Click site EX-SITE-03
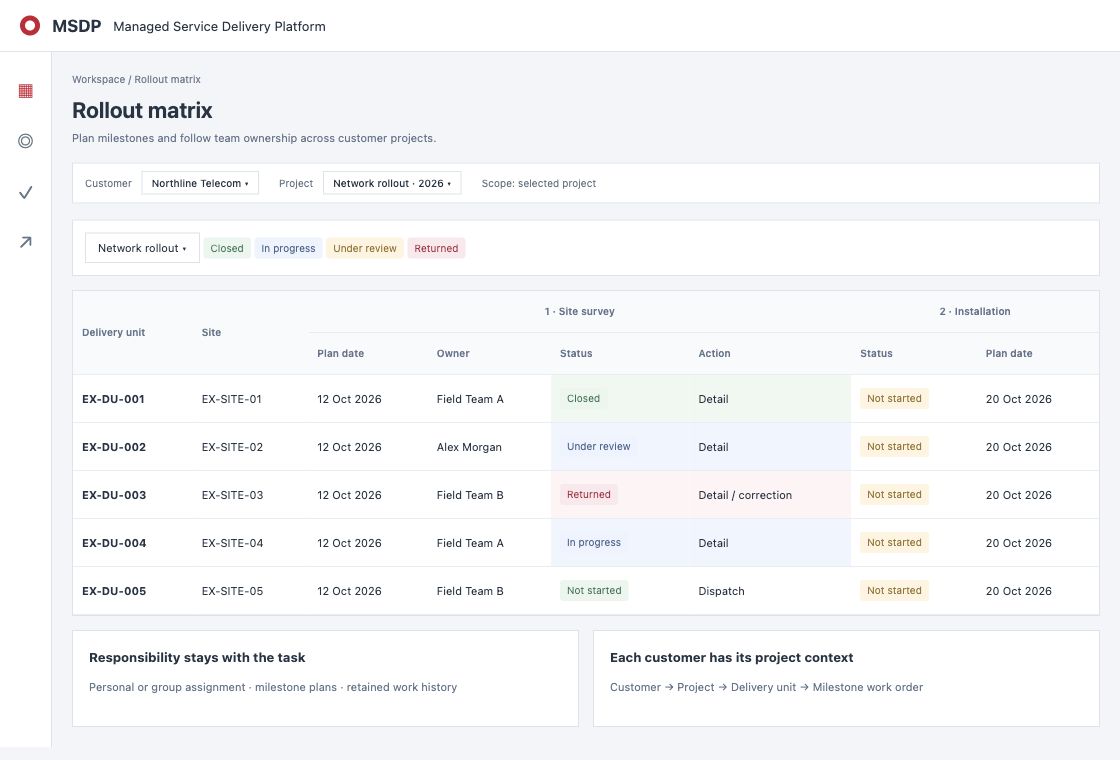This screenshot has height=760, width=1120. click(x=232, y=494)
